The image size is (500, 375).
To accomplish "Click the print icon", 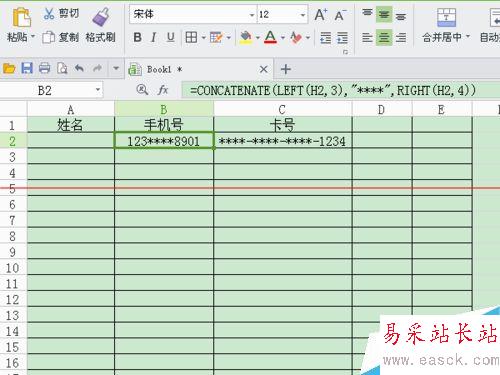I will point(44,69).
